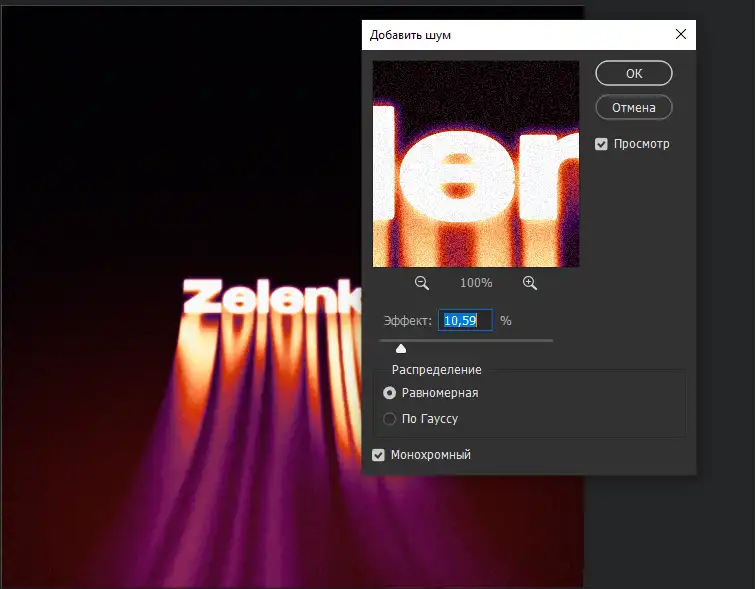The image size is (756, 589).
Task: Close the Добавить шум dialog
Action: pos(681,34)
